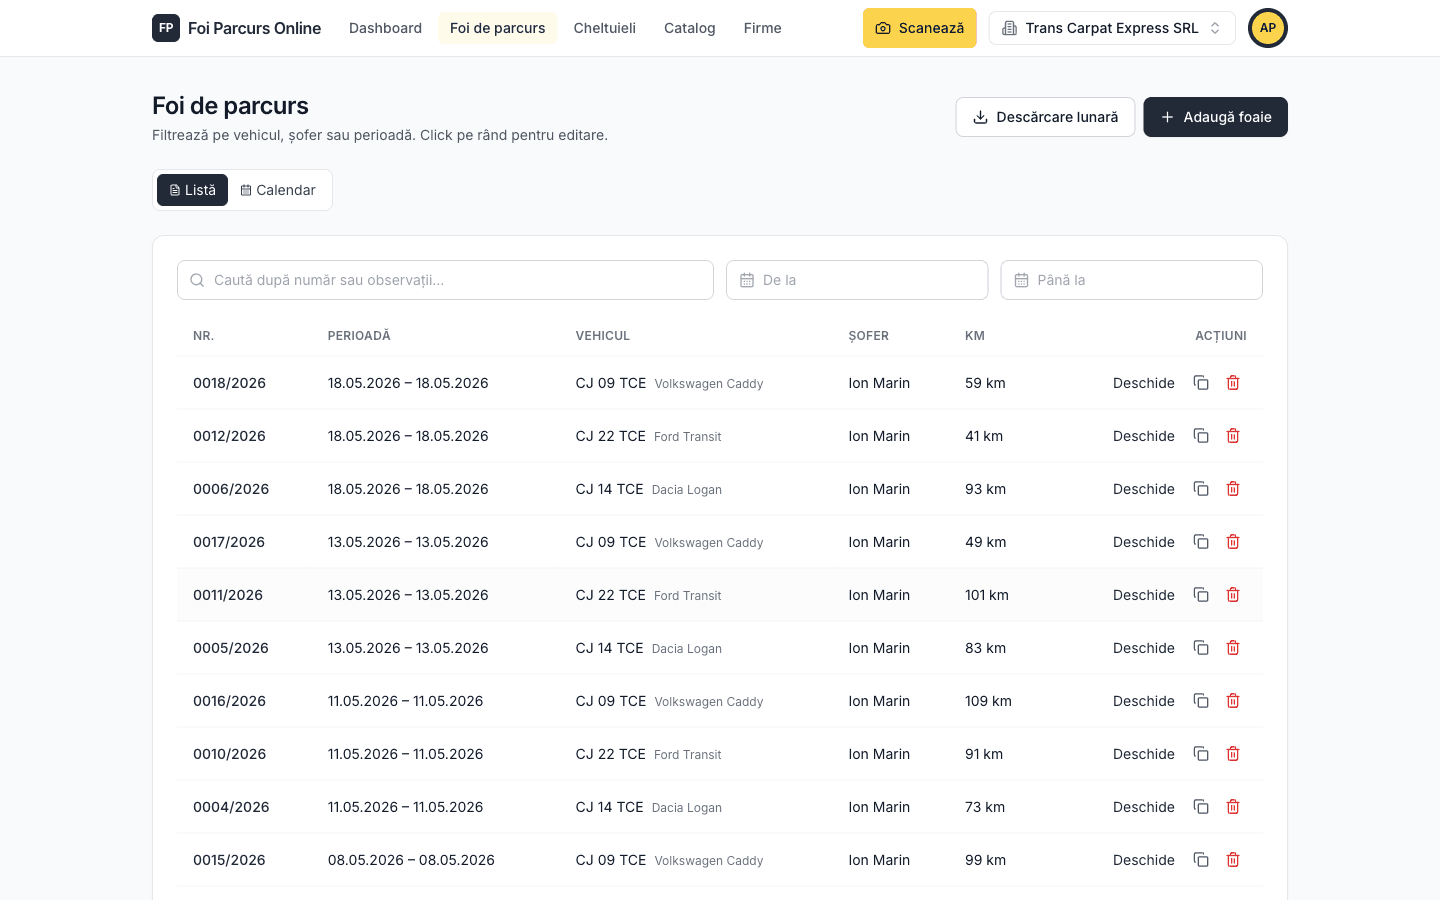1440x900 pixels.
Task: Click copy icon for sheet 0011/2026
Action: [1201, 595]
